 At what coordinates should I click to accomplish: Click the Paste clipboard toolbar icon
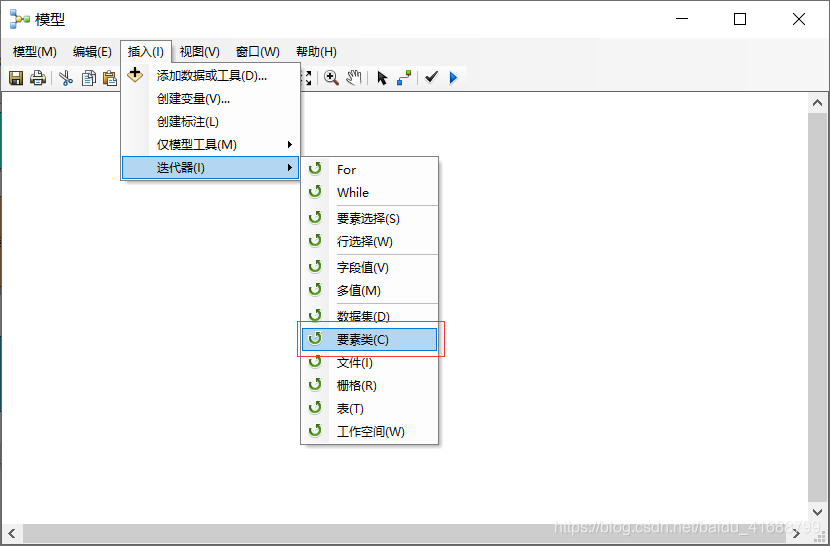pyautogui.click(x=110, y=78)
